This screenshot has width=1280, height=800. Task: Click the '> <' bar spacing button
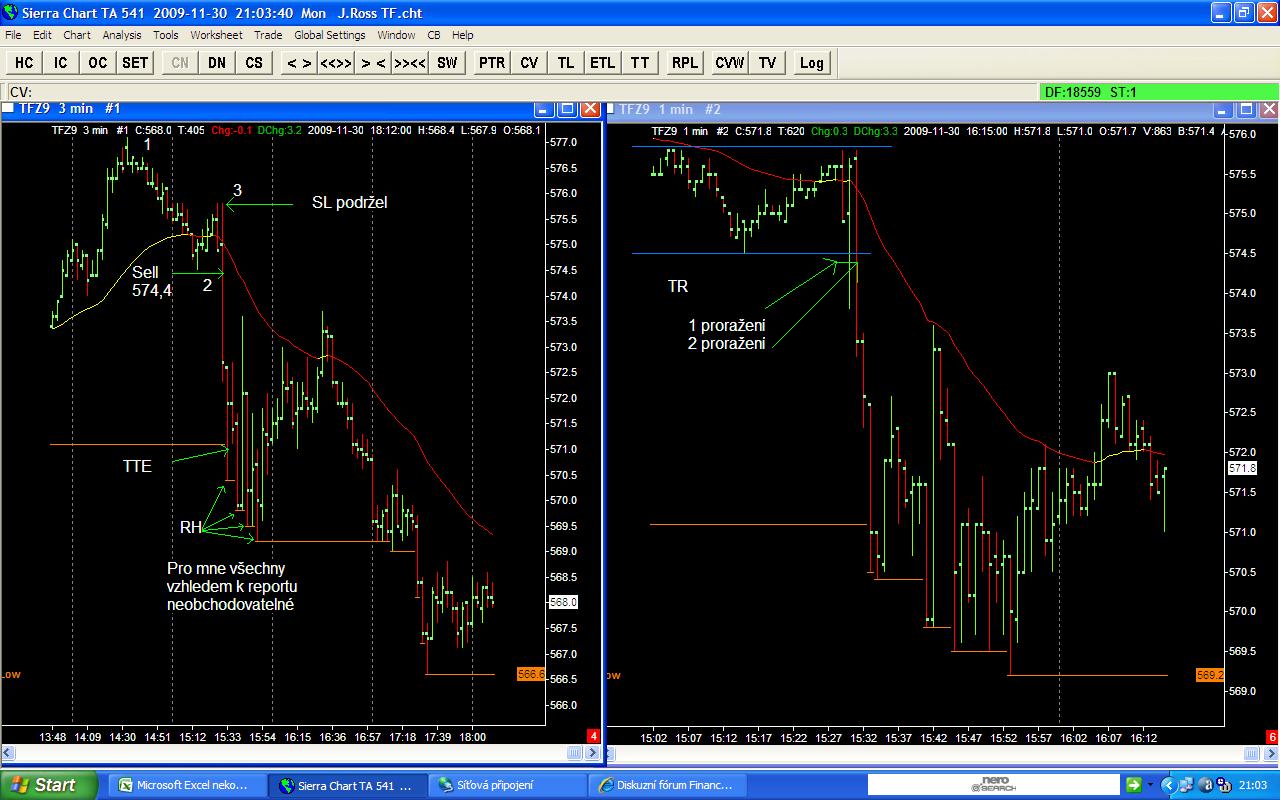(x=373, y=63)
